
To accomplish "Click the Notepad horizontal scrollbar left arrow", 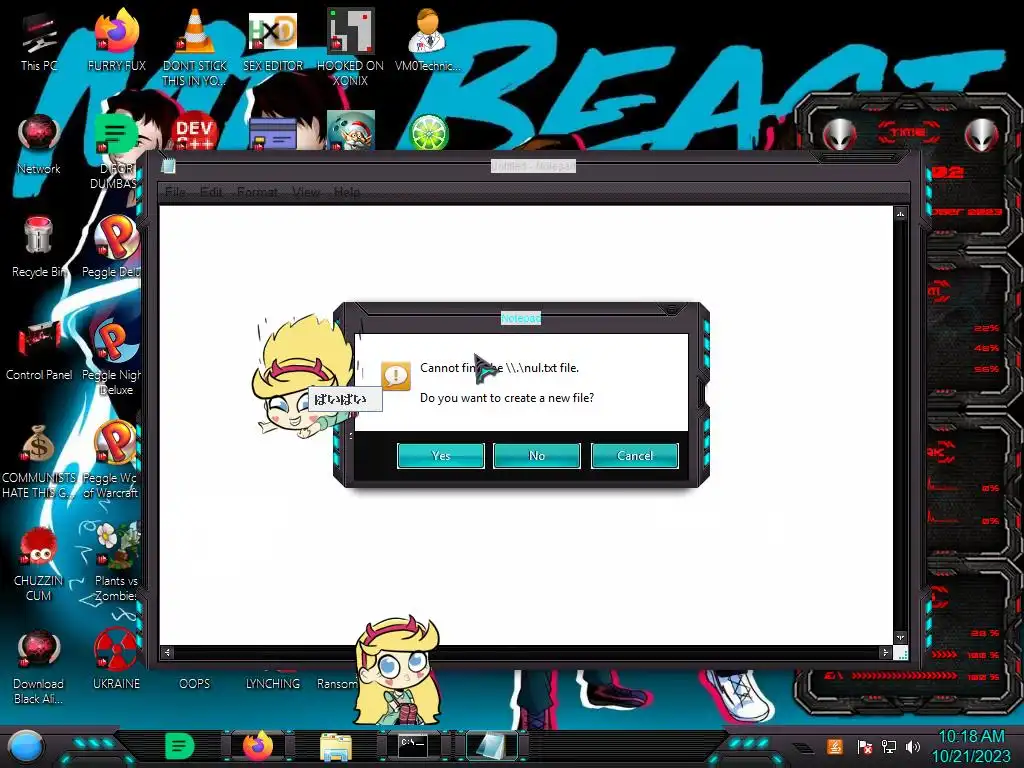I will [x=167, y=652].
